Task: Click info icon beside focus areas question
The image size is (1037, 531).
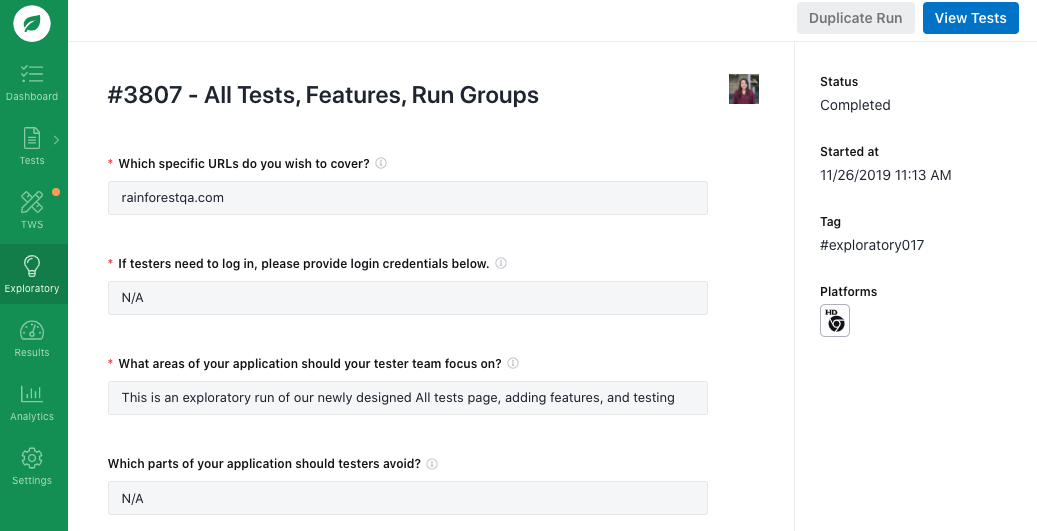Action: (513, 364)
